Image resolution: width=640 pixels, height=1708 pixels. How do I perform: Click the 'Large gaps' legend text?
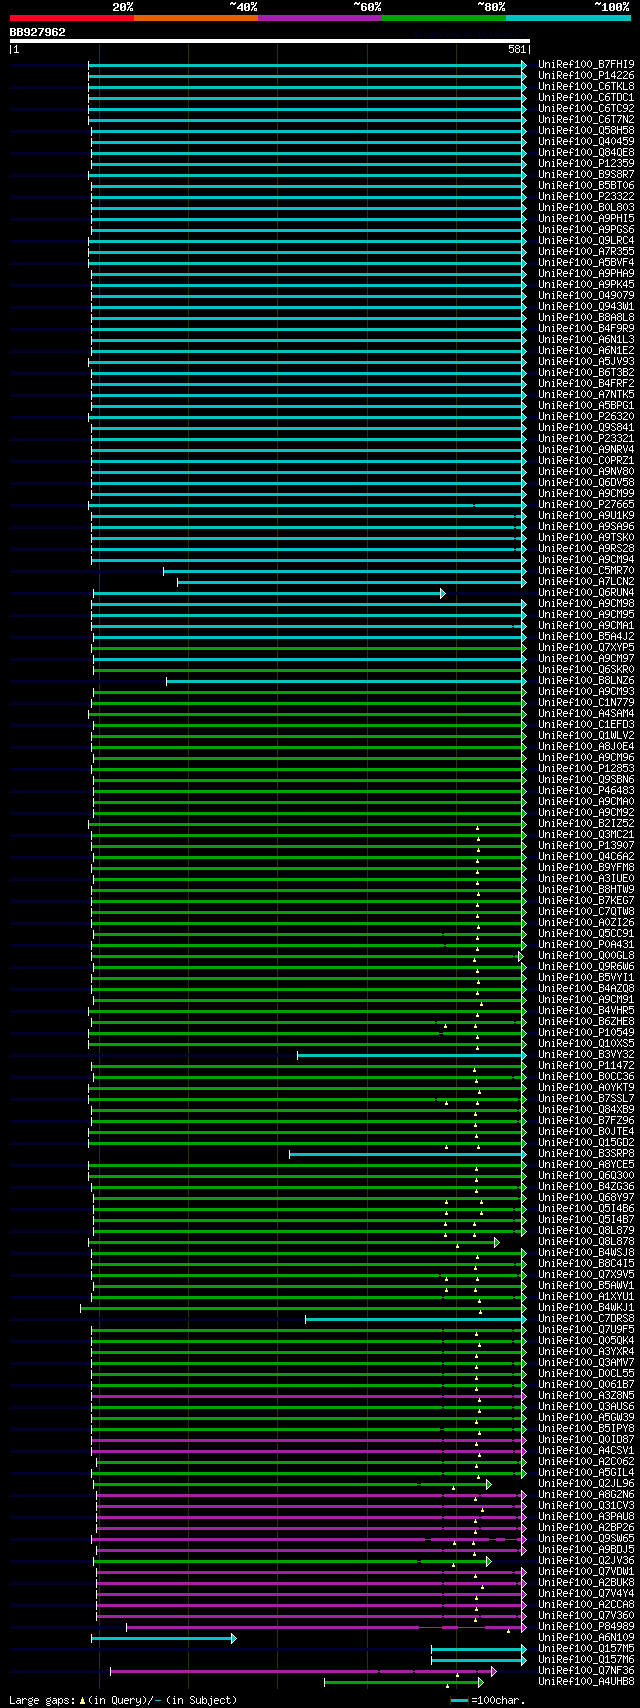[42, 1699]
